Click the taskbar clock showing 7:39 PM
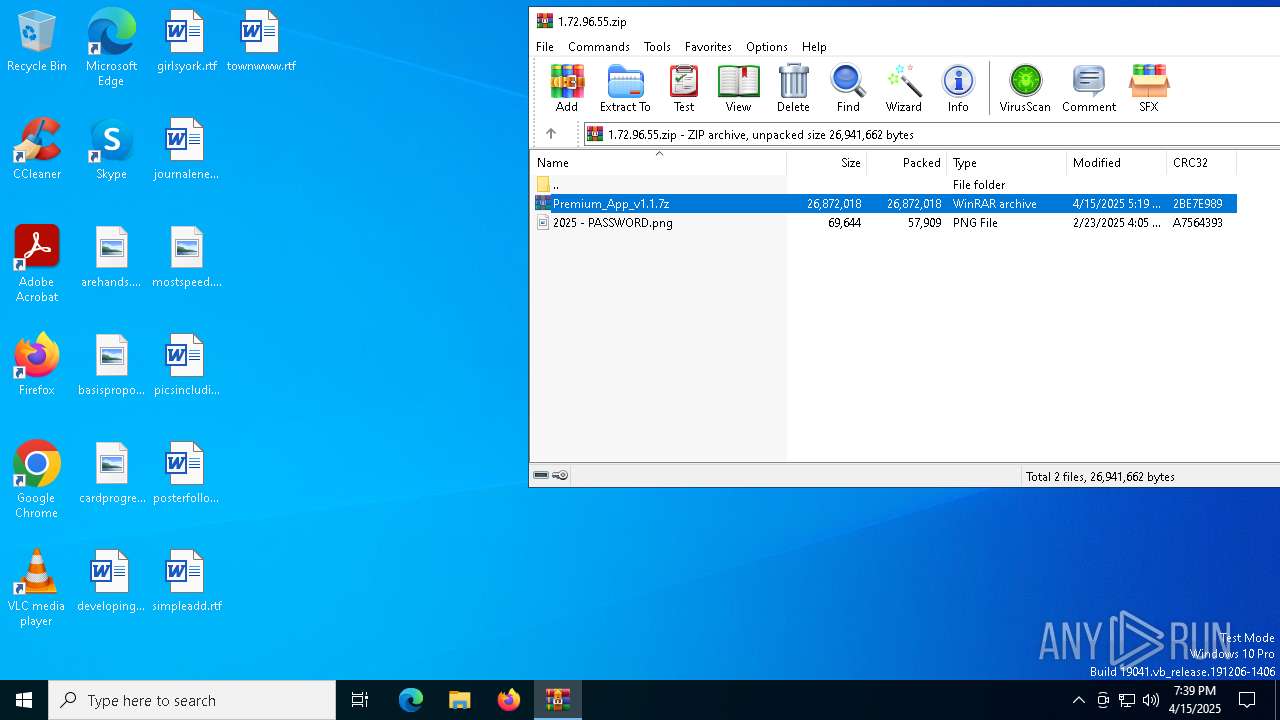1280x720 pixels. click(1196, 700)
